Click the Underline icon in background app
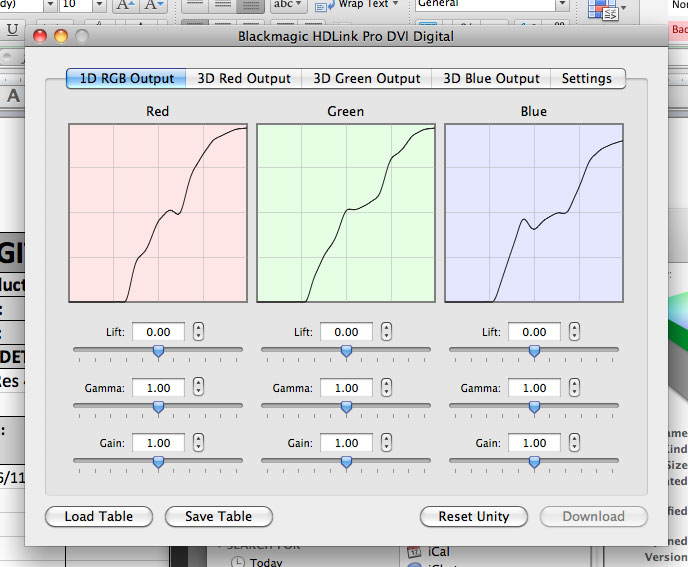 click(x=12, y=30)
